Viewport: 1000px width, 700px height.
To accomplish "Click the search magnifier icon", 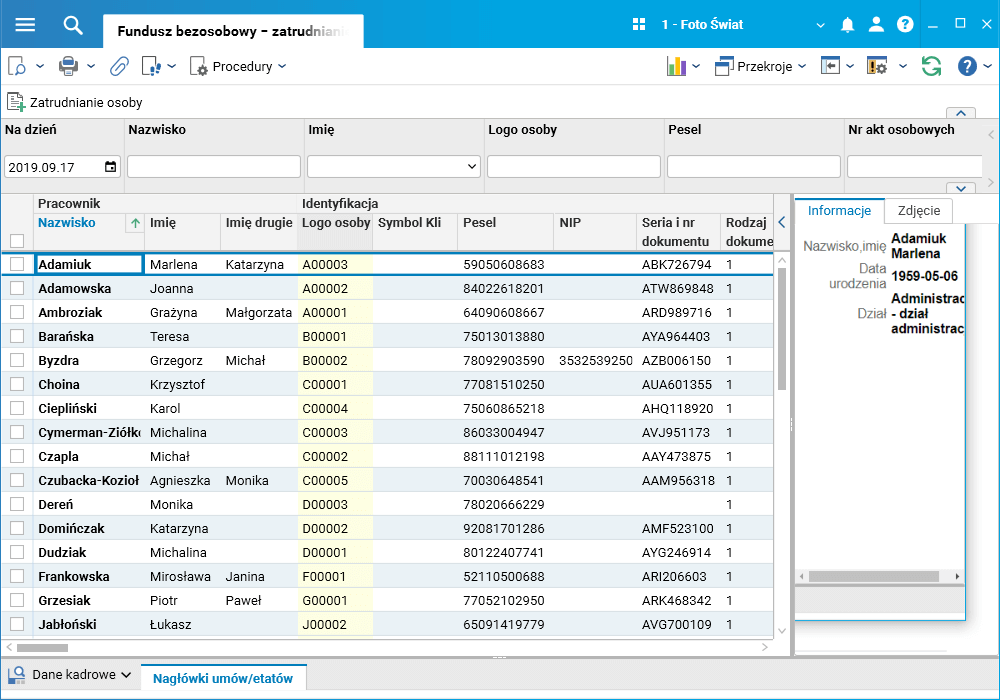I will 73,25.
